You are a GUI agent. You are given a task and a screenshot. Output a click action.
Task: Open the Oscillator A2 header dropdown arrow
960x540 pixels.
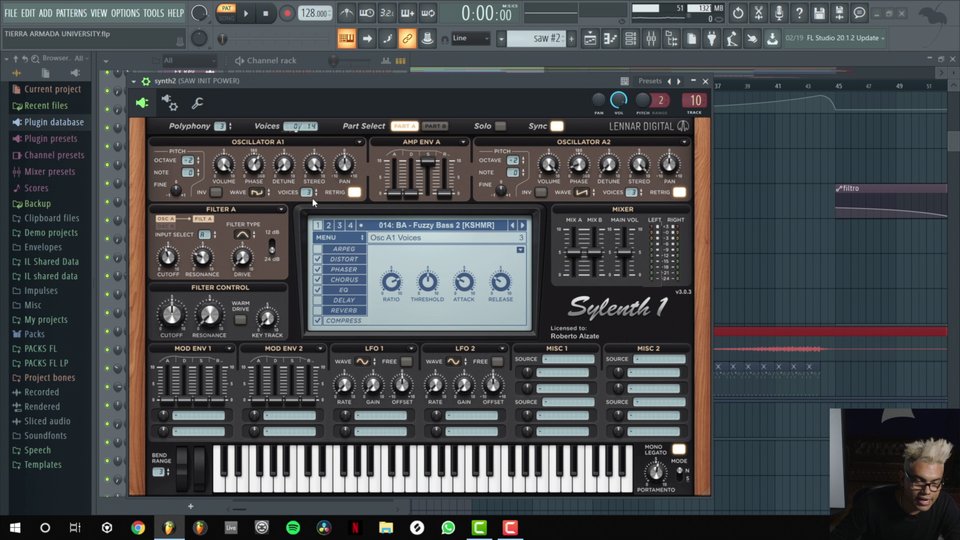coord(684,142)
